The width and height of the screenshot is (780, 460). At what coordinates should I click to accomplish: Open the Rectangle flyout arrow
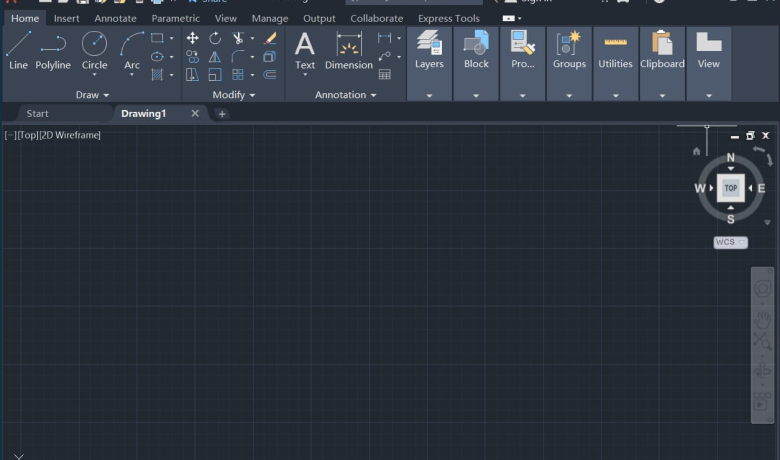[172, 38]
